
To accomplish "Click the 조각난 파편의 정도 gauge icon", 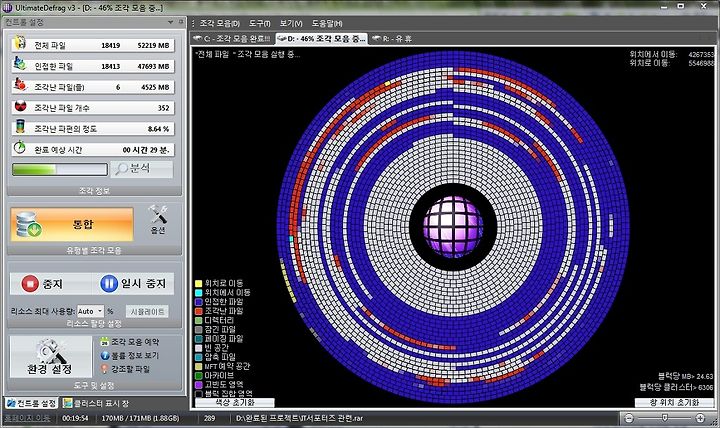I will (x=20, y=126).
